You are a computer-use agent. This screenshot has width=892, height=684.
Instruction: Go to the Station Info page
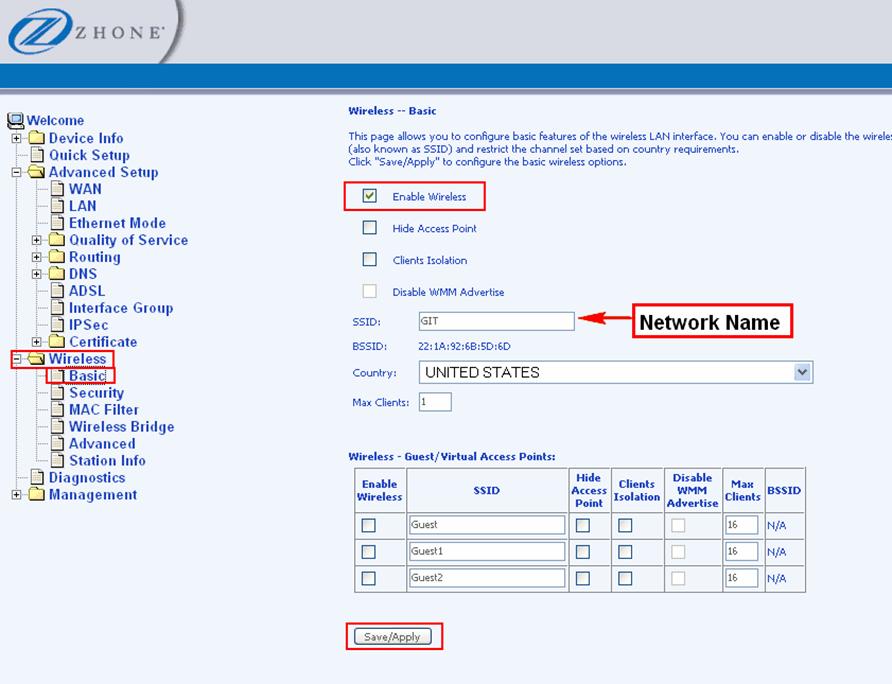click(107, 460)
